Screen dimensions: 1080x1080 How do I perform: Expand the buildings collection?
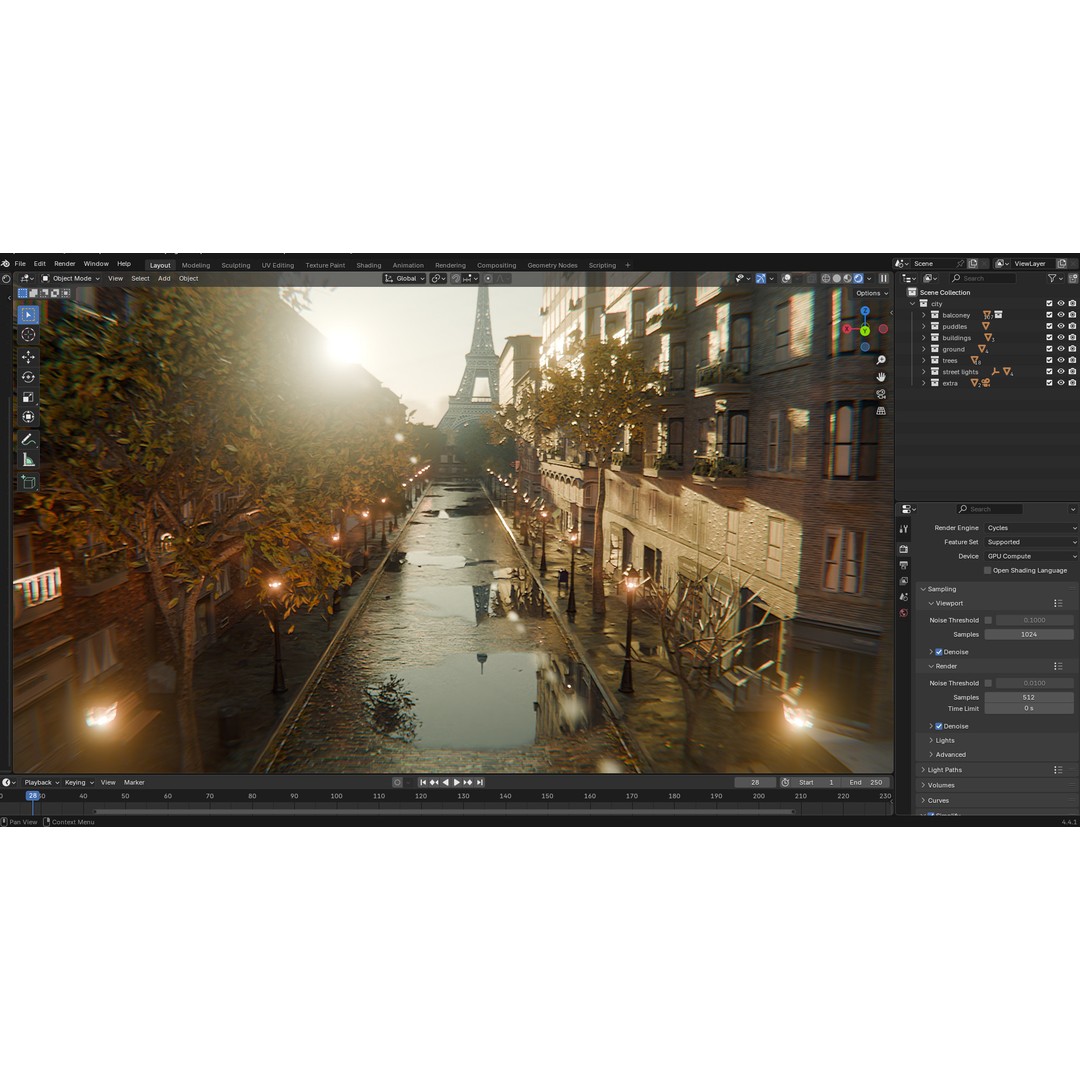(x=923, y=337)
